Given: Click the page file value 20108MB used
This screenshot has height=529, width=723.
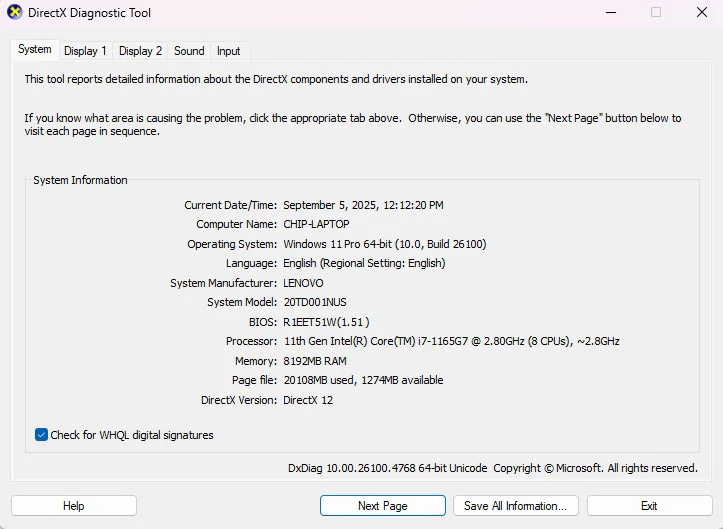Looking at the screenshot, I should (x=363, y=380).
